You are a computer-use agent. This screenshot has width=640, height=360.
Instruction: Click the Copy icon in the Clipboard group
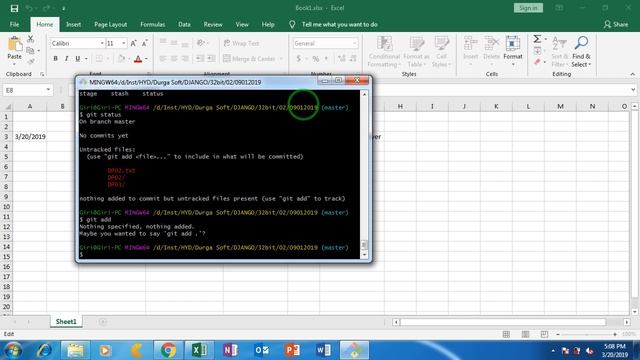pyautogui.click(x=31, y=51)
